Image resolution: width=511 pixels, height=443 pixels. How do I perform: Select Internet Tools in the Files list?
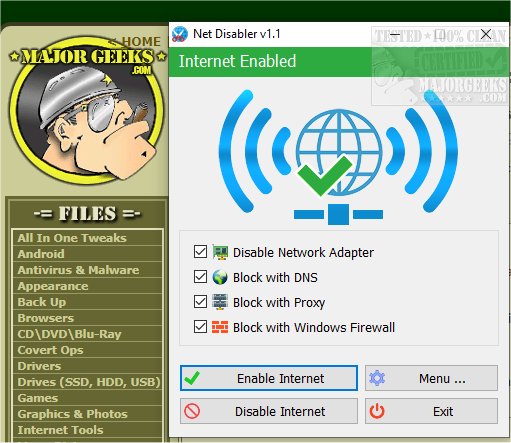(60, 430)
